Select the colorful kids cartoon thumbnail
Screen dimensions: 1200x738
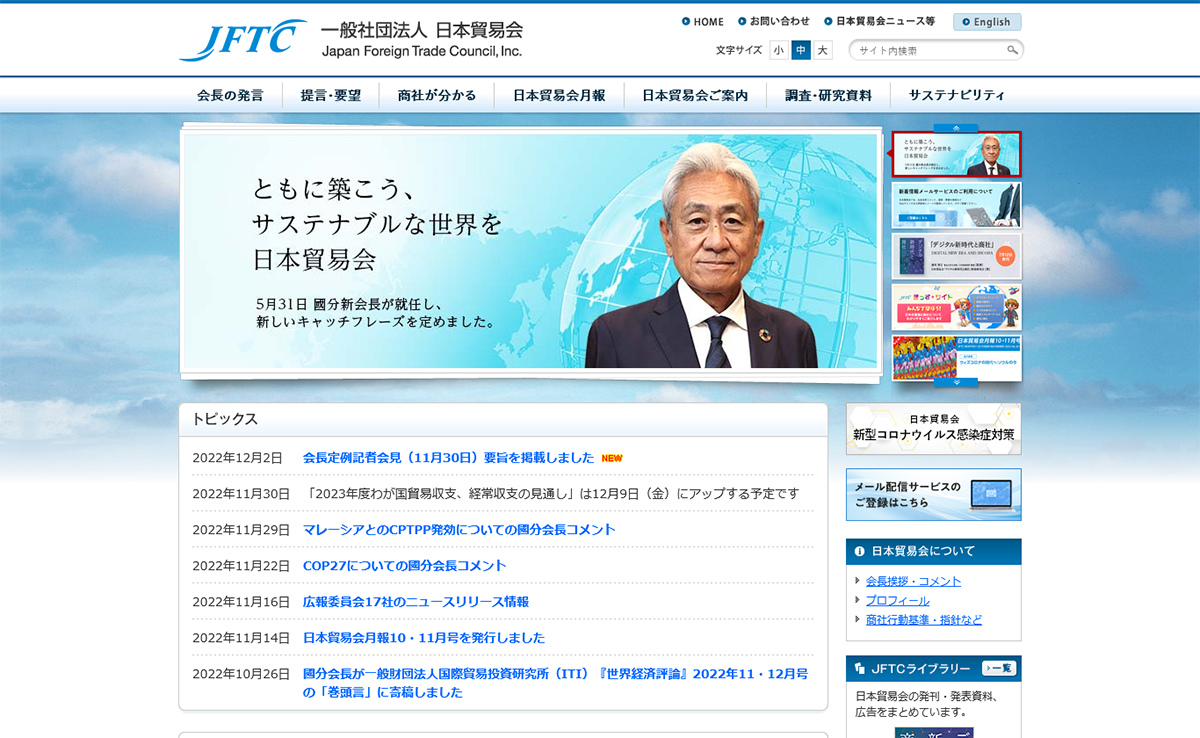point(956,307)
